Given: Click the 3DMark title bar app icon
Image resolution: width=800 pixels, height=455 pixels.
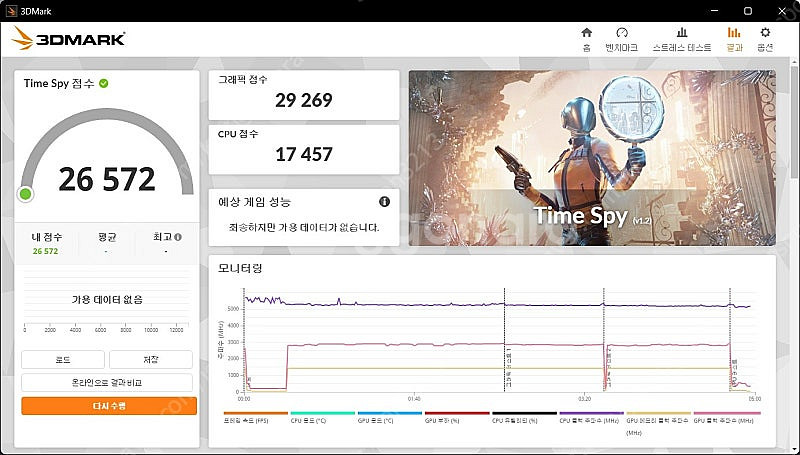Looking at the screenshot, I should [11, 11].
